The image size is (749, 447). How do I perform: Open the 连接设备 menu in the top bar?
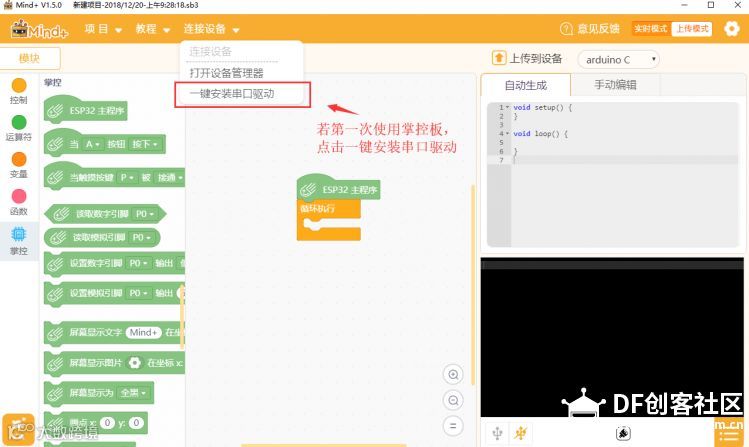click(211, 29)
